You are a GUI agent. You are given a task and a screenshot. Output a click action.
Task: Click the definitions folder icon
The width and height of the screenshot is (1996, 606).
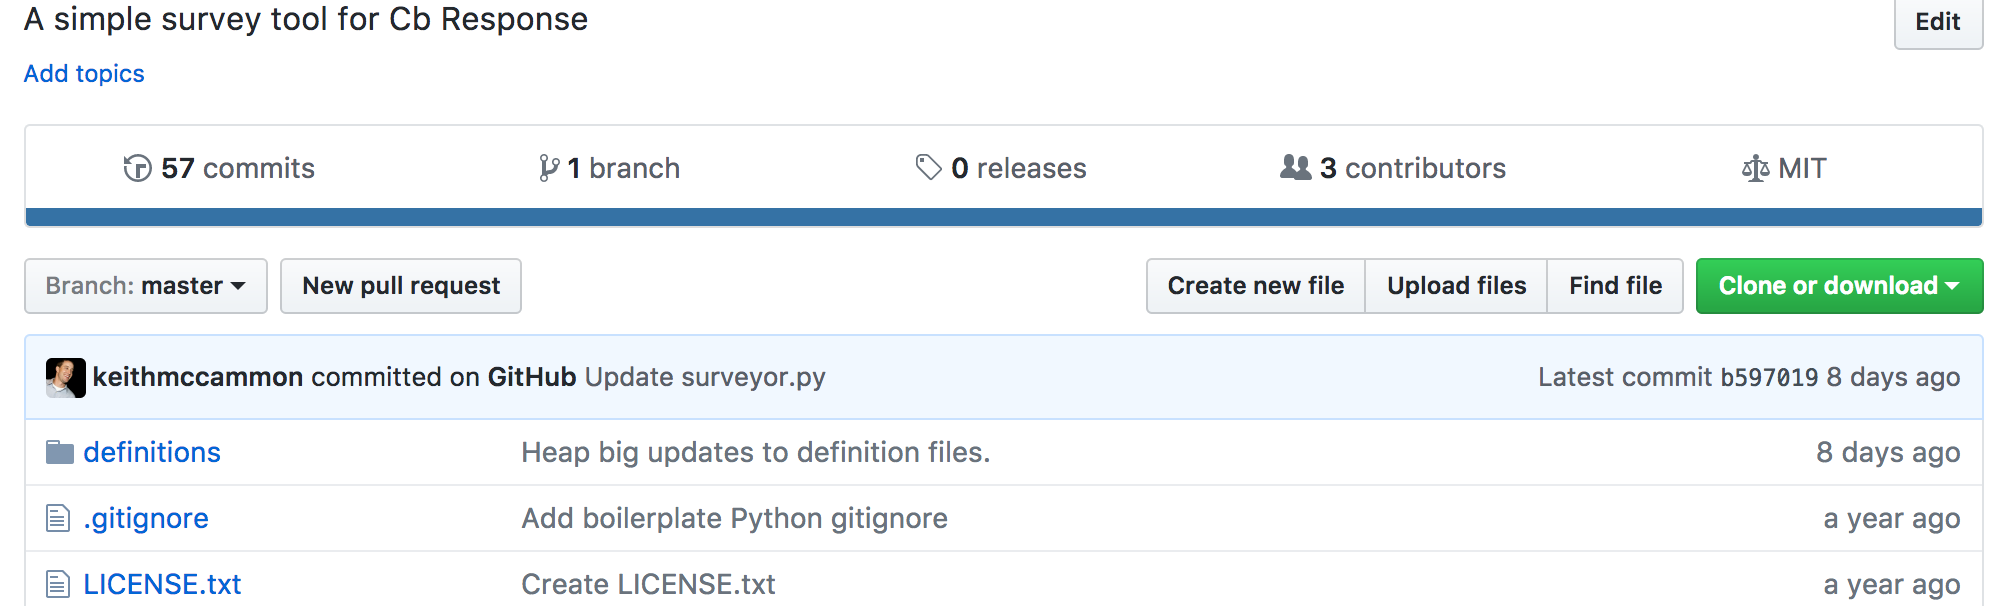[x=60, y=453]
